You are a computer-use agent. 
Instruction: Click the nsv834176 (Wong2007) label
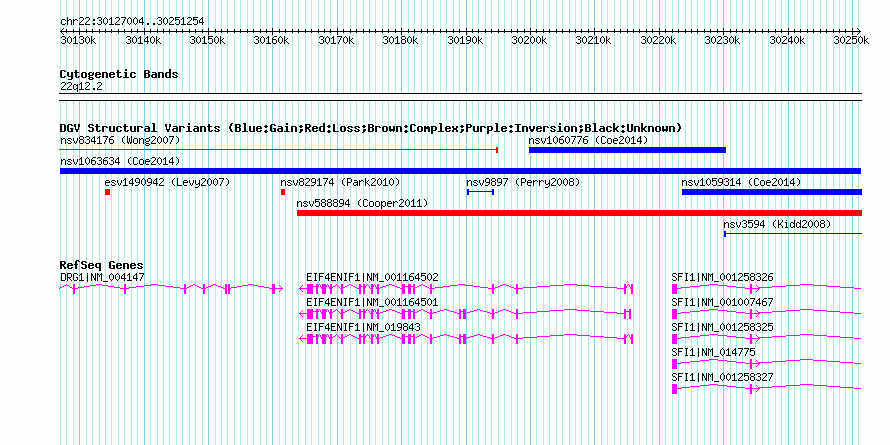[x=120, y=140]
